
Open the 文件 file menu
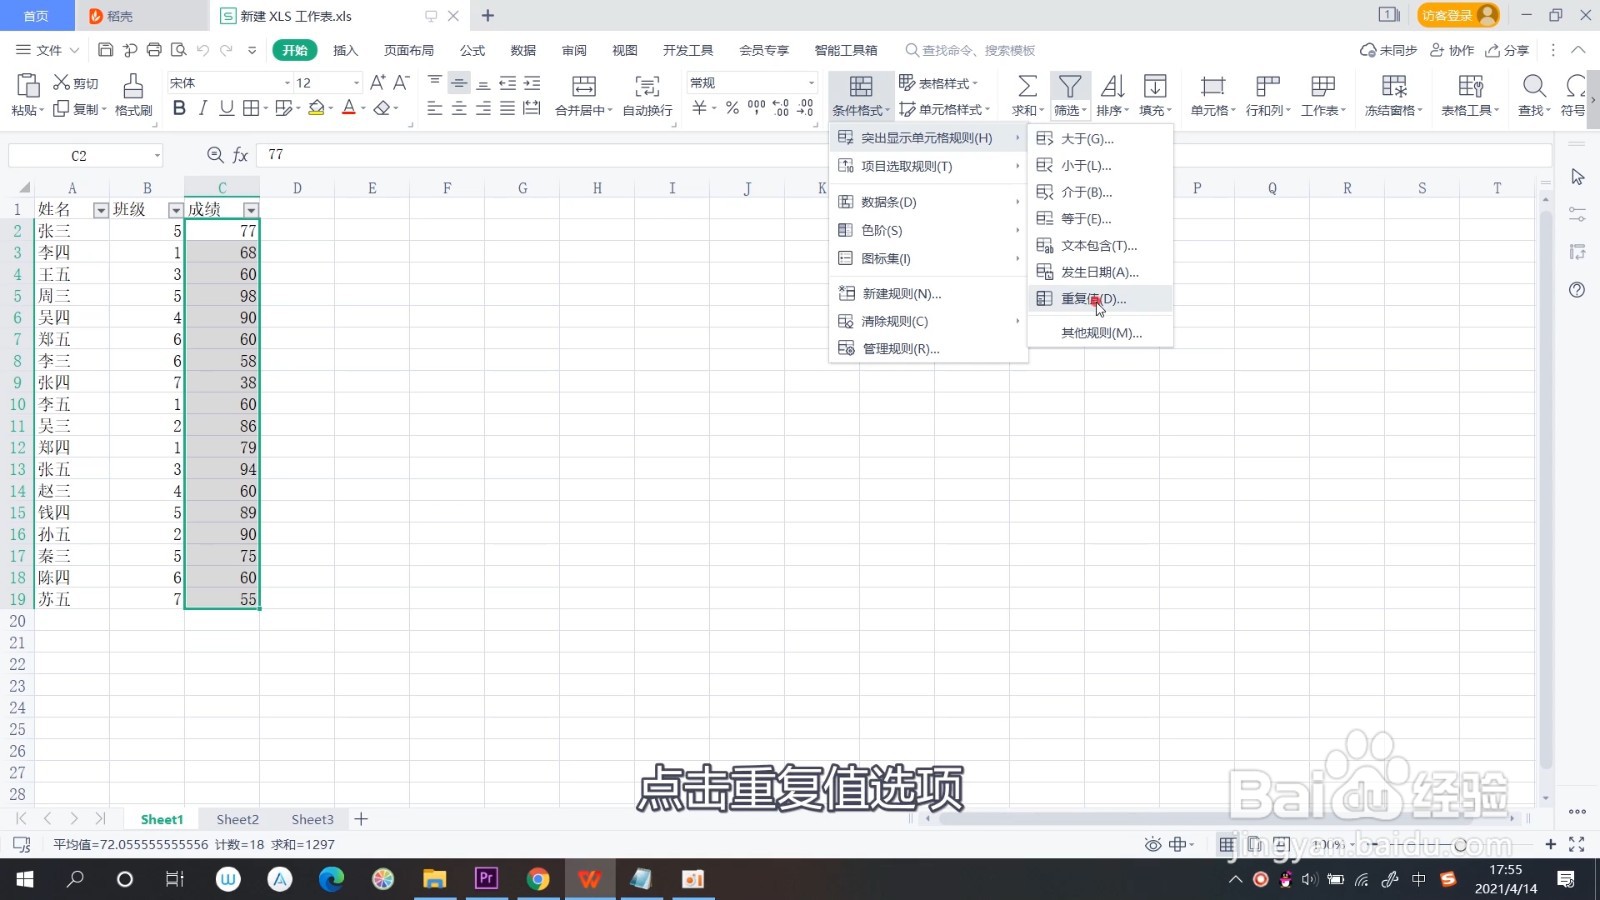pyautogui.click(x=47, y=50)
